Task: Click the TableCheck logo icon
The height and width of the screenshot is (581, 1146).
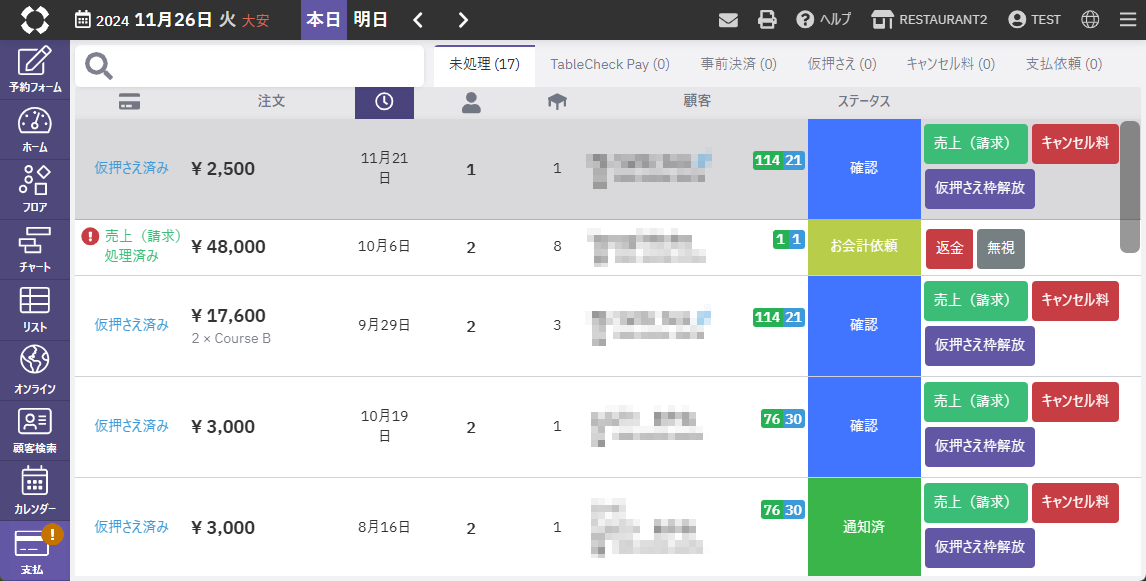Action: point(34,20)
